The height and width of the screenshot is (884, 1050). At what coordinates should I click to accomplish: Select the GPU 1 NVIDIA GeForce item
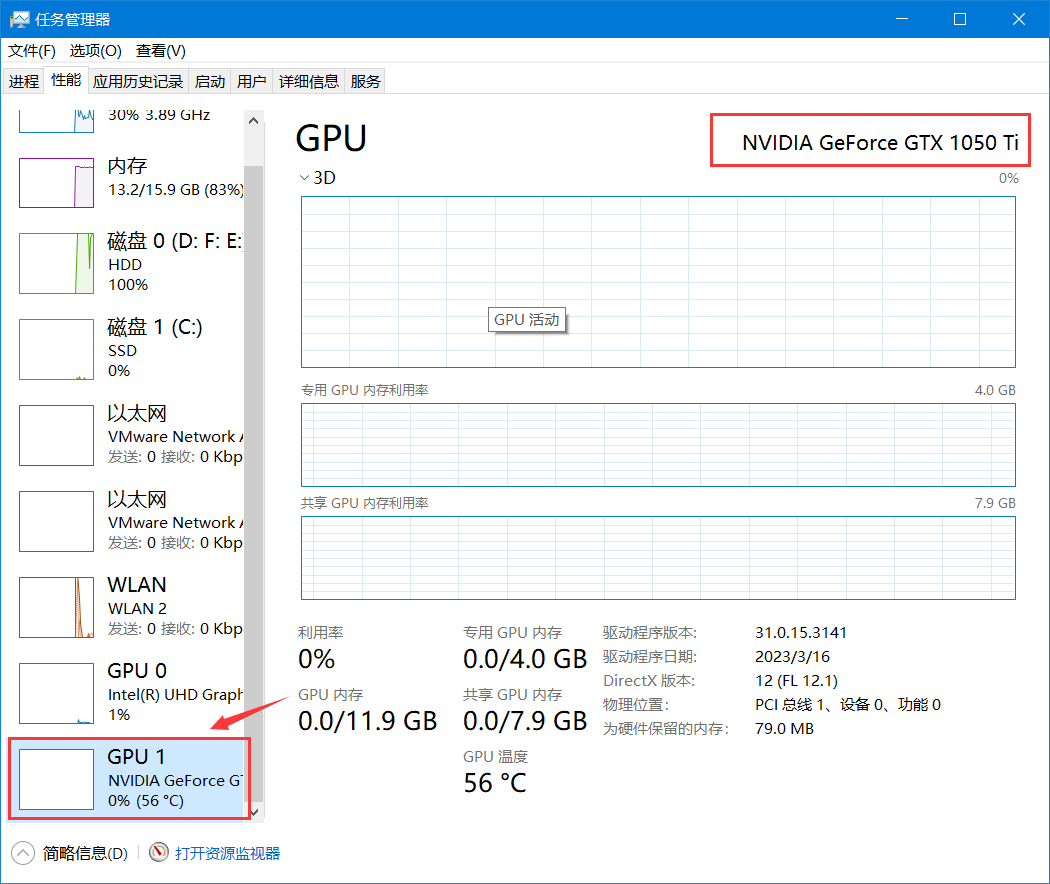(129, 779)
